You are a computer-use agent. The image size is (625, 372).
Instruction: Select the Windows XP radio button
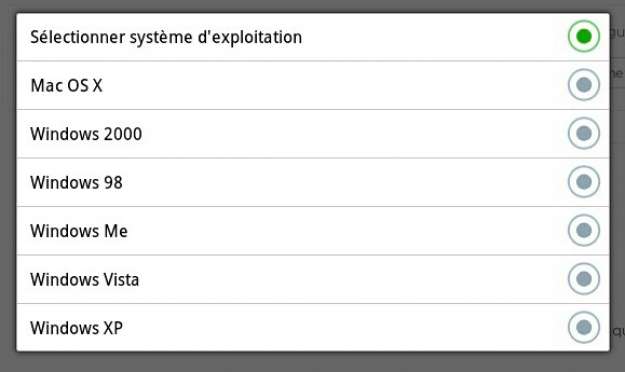click(584, 327)
